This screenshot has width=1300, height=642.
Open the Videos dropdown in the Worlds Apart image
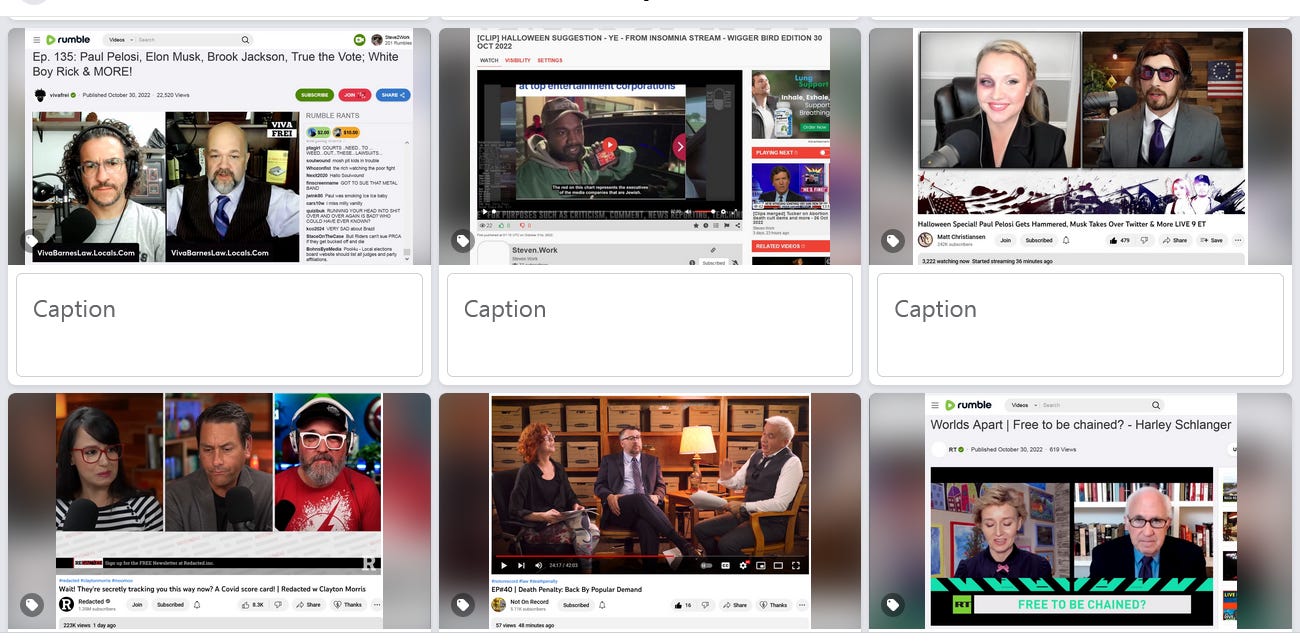click(x=1022, y=405)
